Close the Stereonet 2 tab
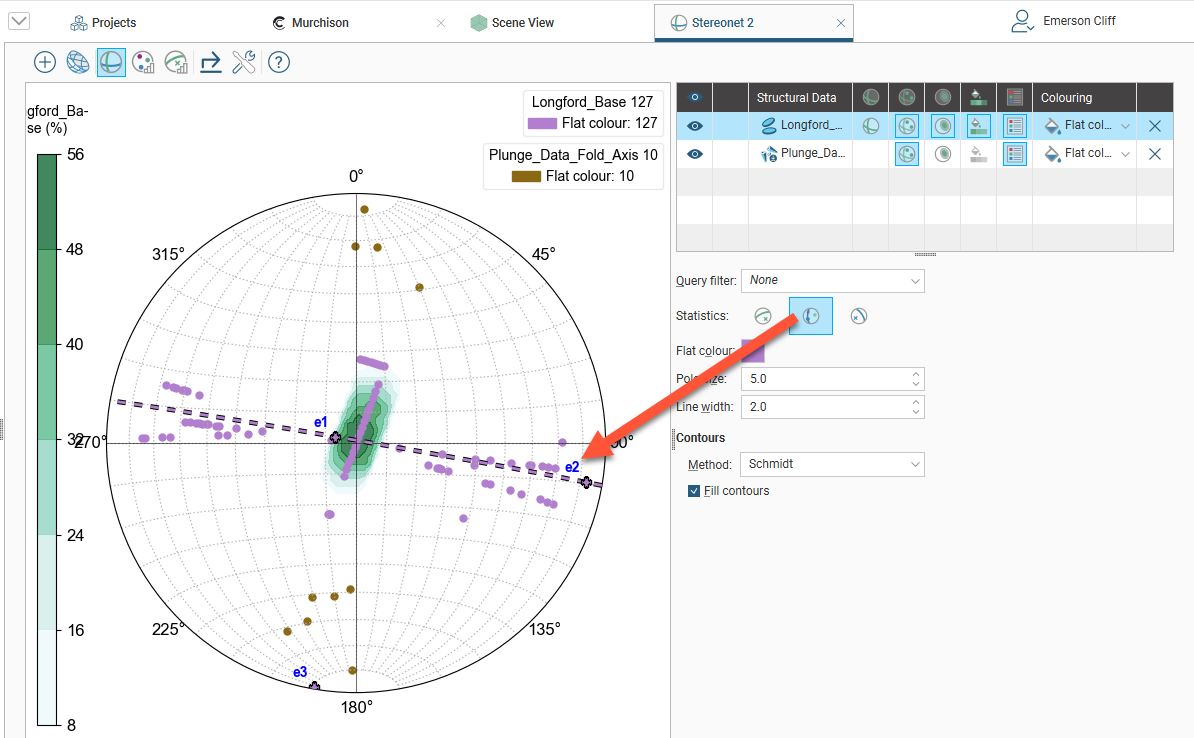Viewport: 1194px width, 738px height. [841, 23]
